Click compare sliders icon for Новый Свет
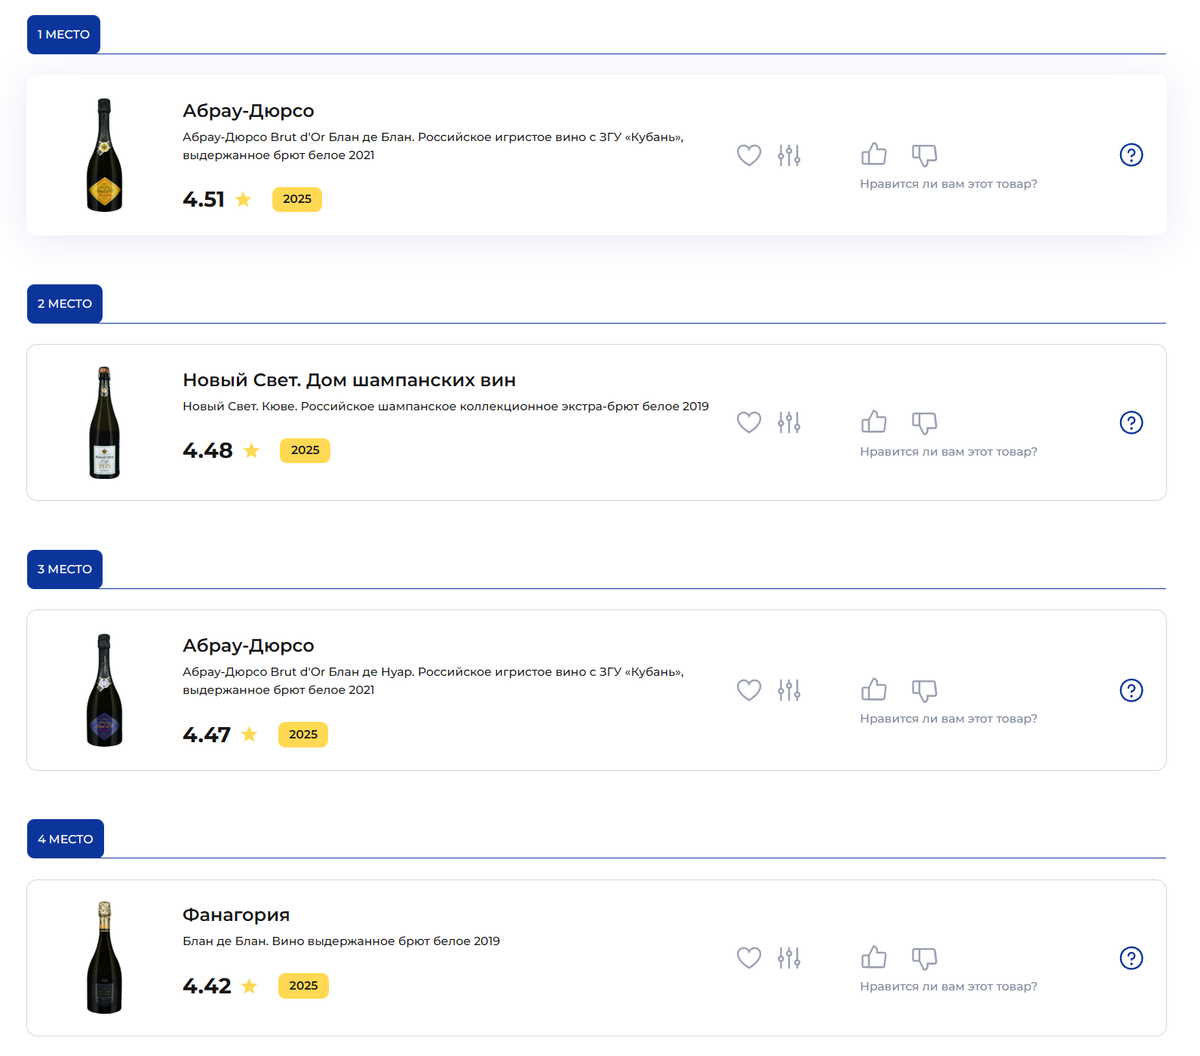The height and width of the screenshot is (1056, 1200). pyautogui.click(x=789, y=423)
